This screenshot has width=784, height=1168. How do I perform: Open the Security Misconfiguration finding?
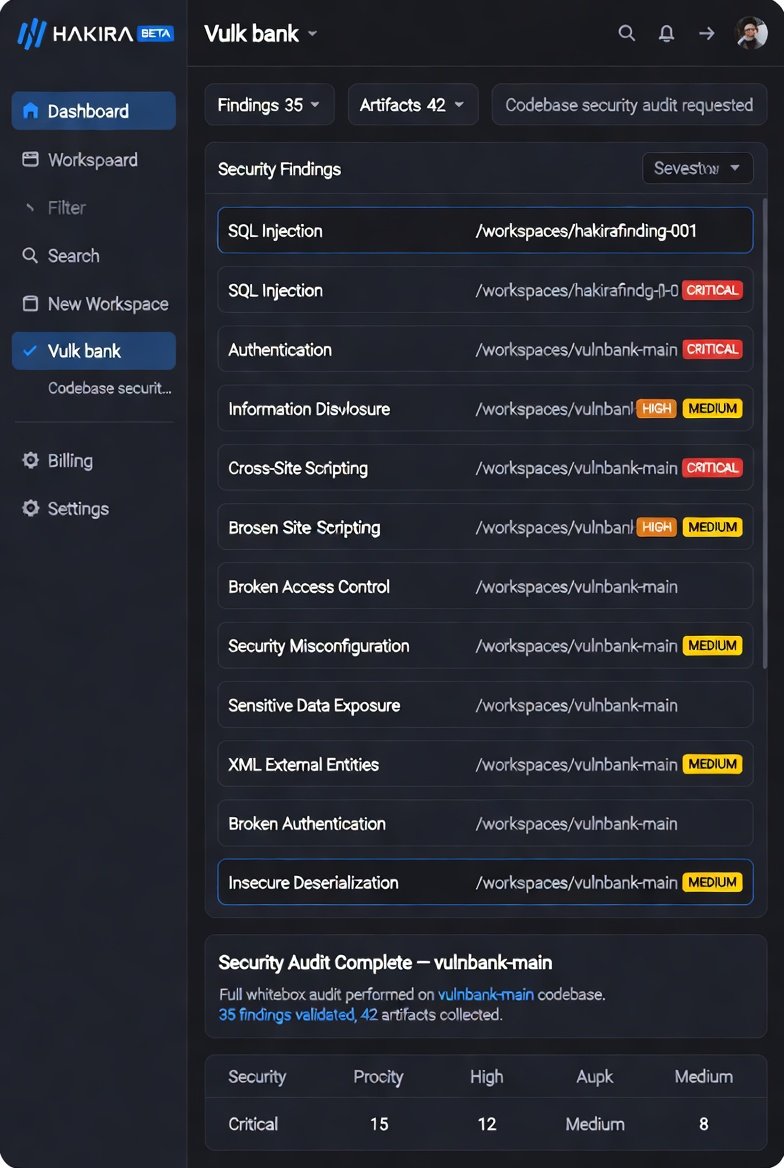[x=485, y=645]
